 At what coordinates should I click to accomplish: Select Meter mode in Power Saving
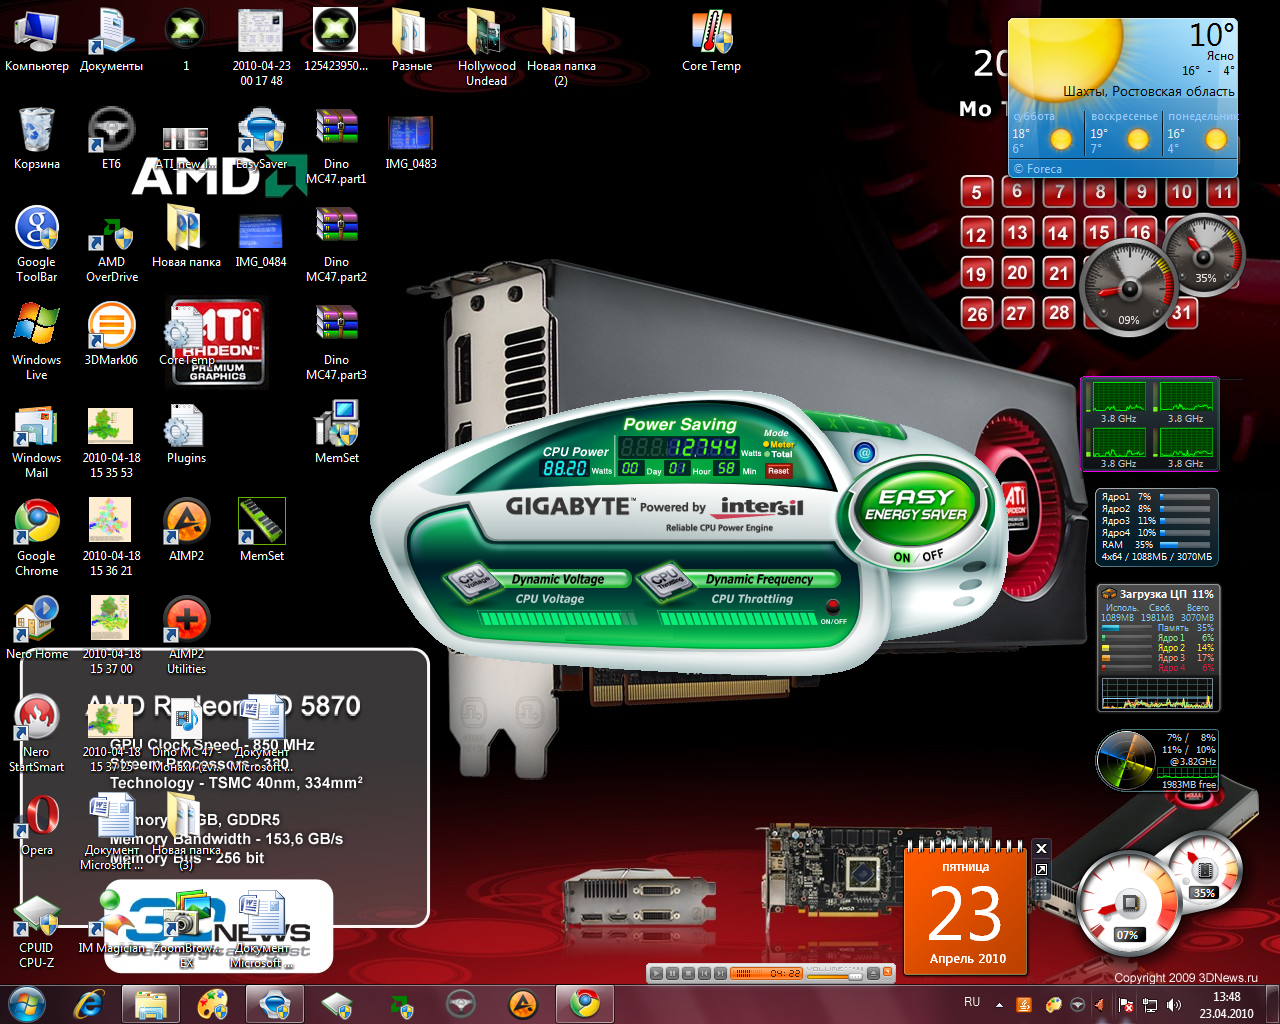point(778,444)
